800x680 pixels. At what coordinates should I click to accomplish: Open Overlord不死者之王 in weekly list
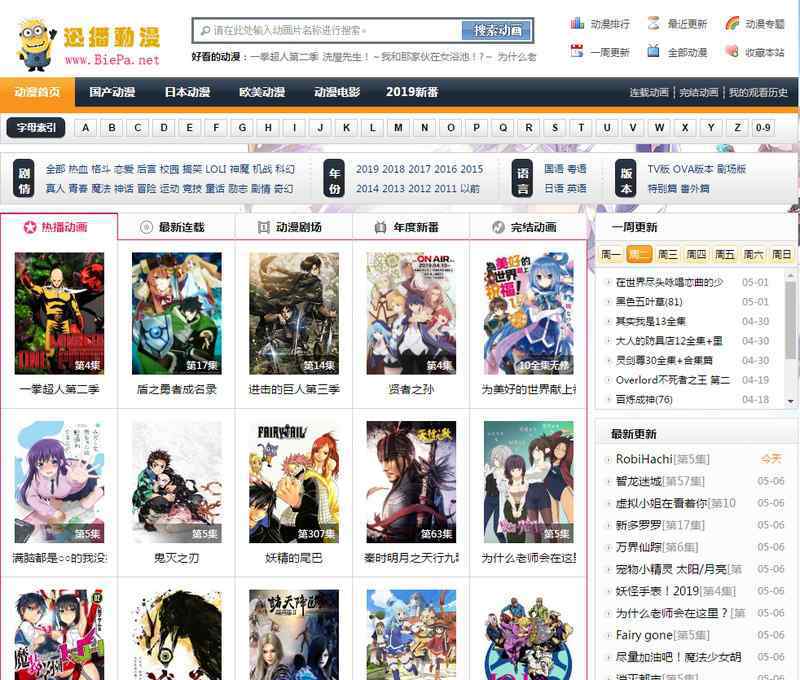point(672,380)
